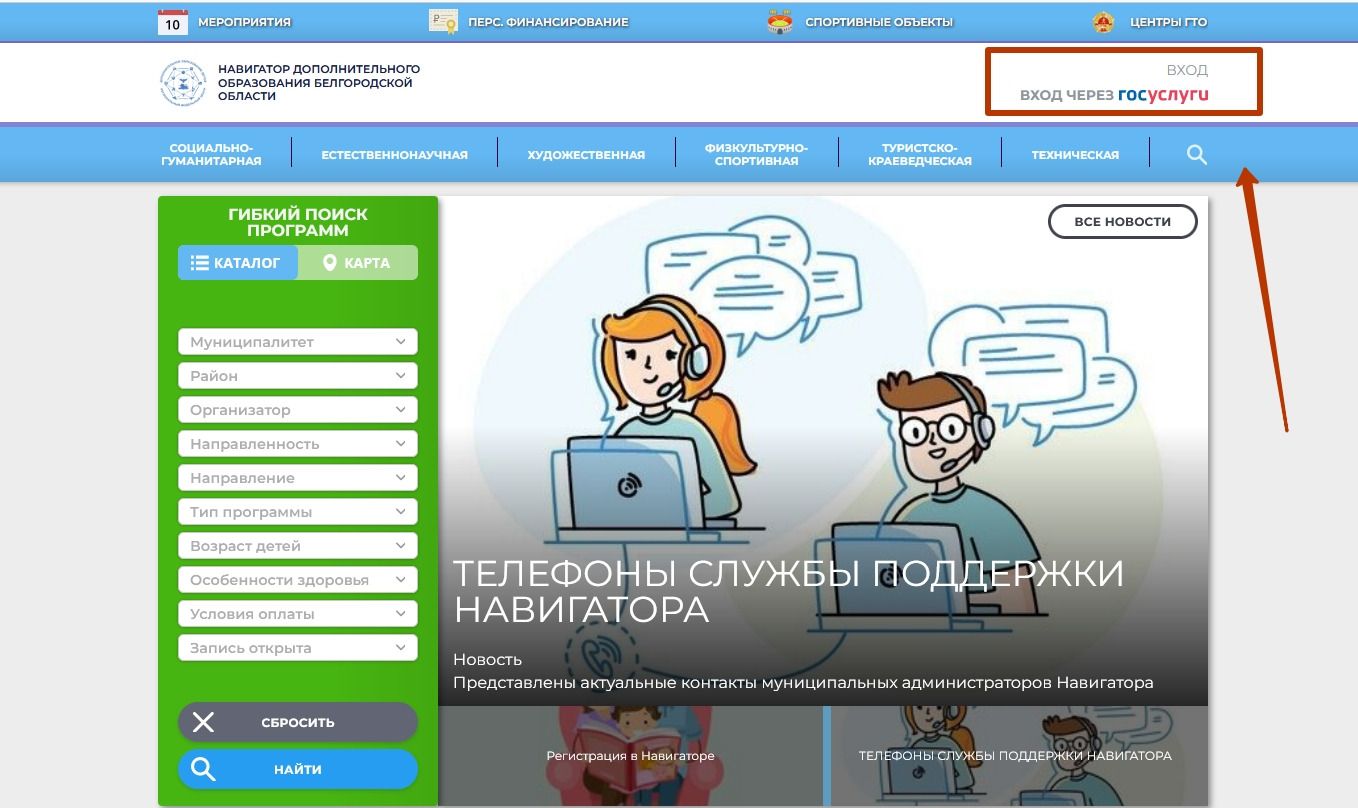Select the Естественнонаучная category tab

(x=394, y=155)
